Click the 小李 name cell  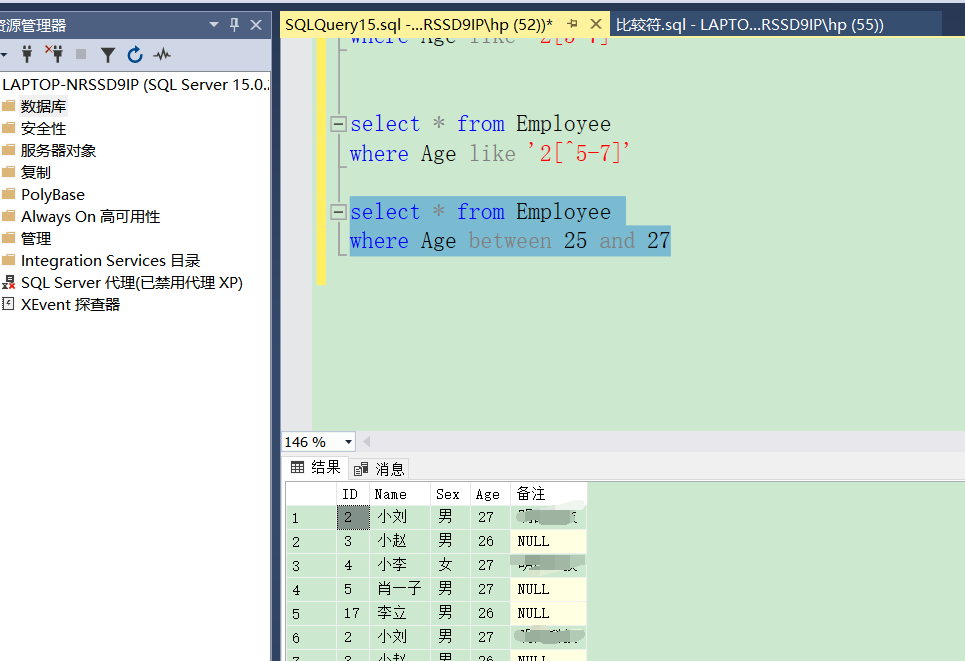point(399,566)
